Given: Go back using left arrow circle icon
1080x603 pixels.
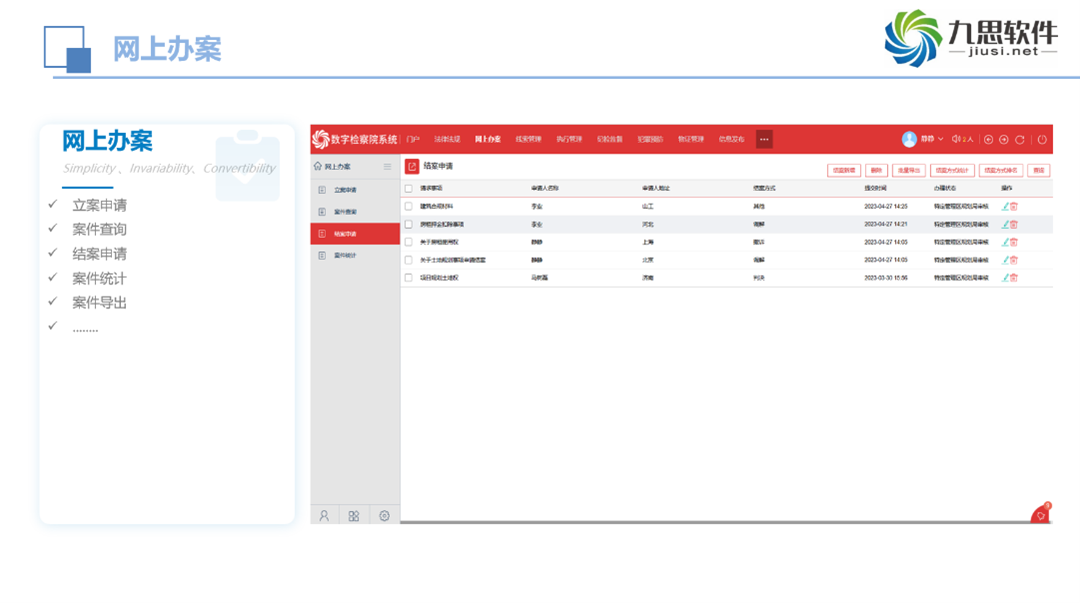Looking at the screenshot, I should 988,140.
